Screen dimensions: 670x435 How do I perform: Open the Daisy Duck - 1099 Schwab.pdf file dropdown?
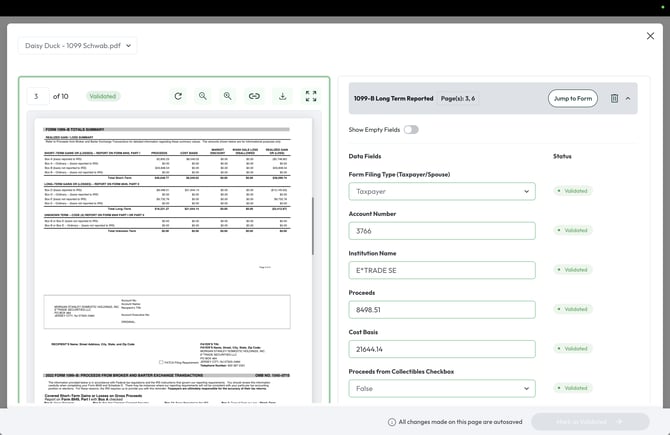point(77,45)
